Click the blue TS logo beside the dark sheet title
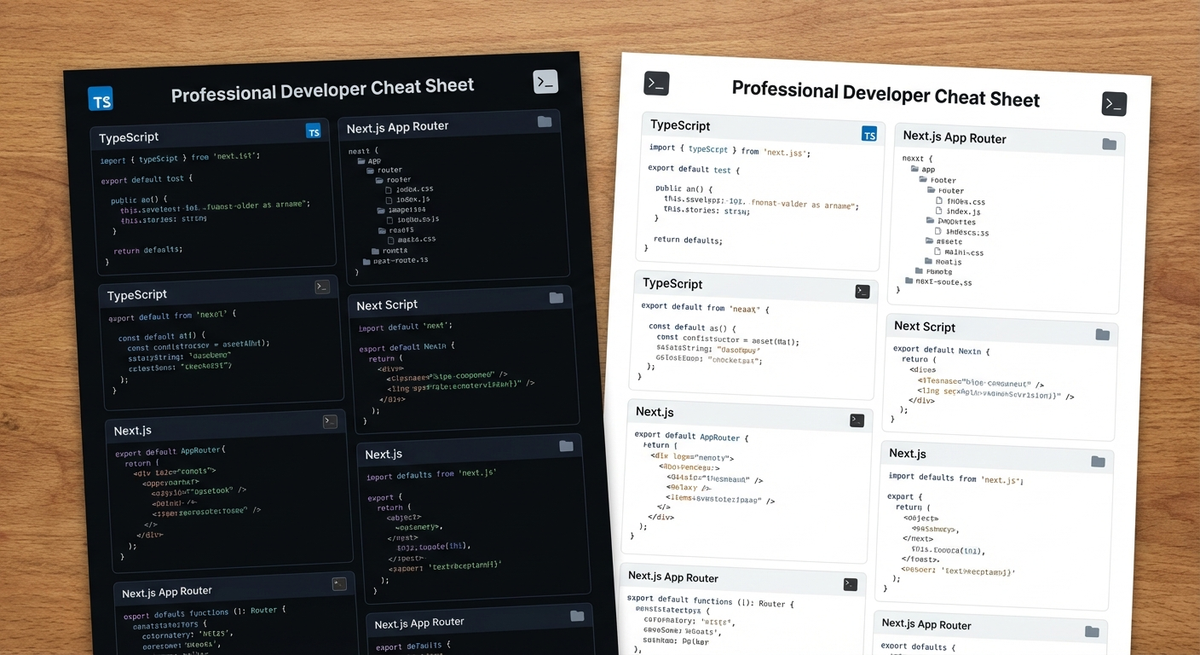The width and height of the screenshot is (1200, 655). (x=100, y=98)
